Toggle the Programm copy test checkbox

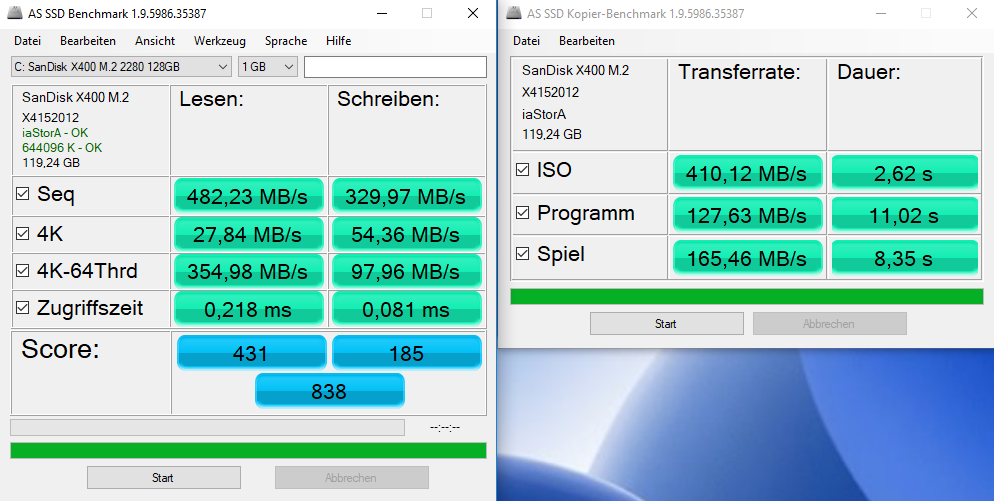[x=522, y=213]
